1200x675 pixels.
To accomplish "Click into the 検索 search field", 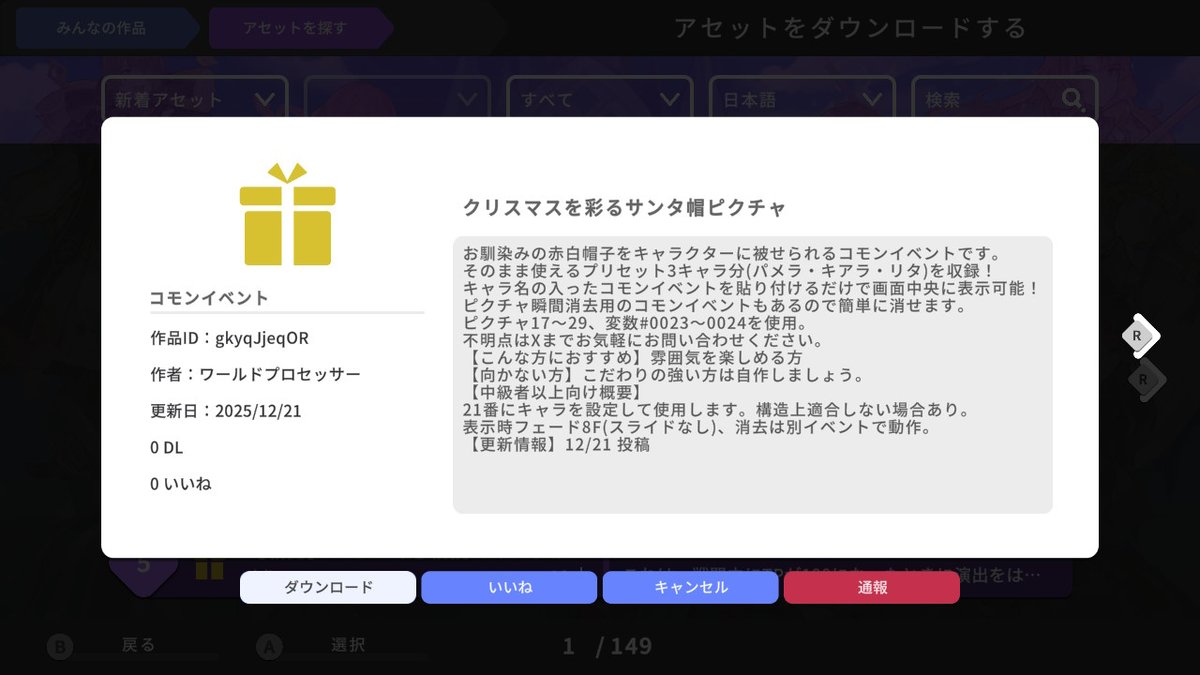I will (1003, 99).
